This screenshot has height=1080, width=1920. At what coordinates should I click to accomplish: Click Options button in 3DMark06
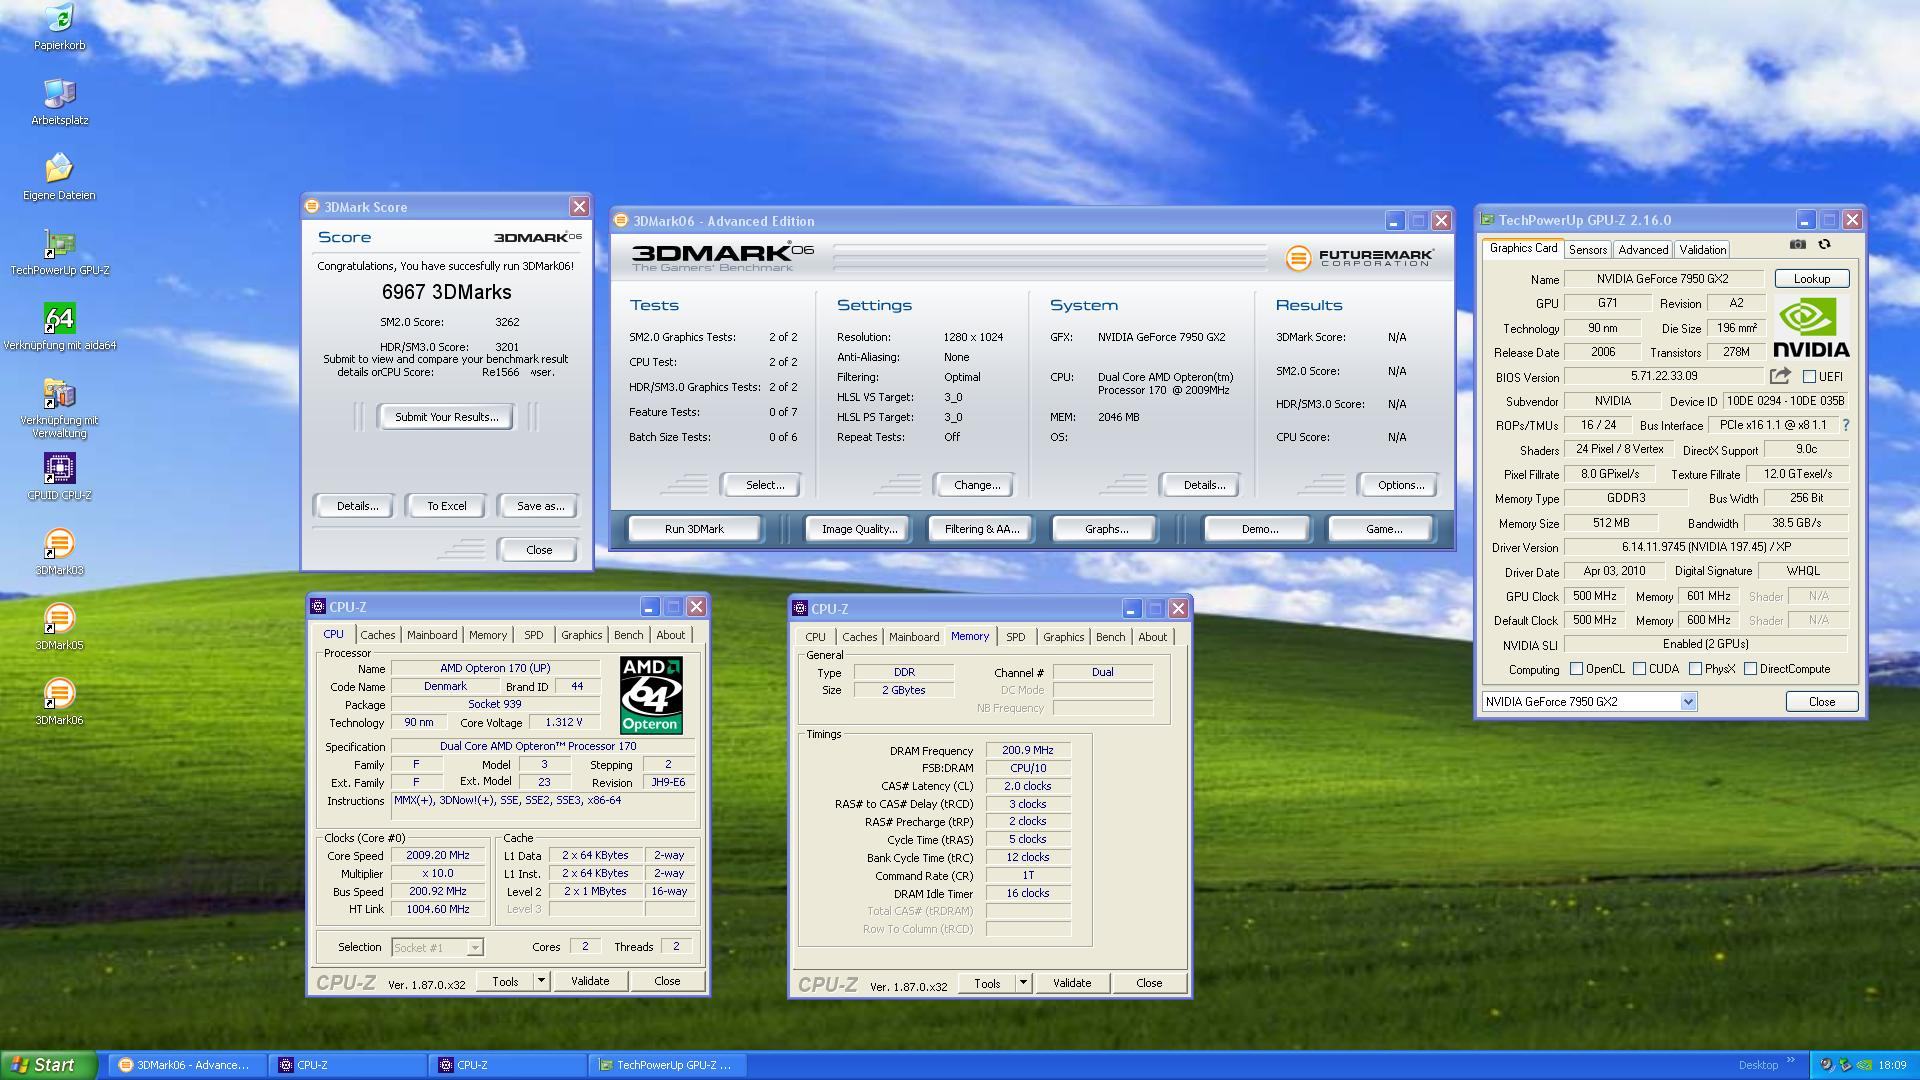[1400, 485]
